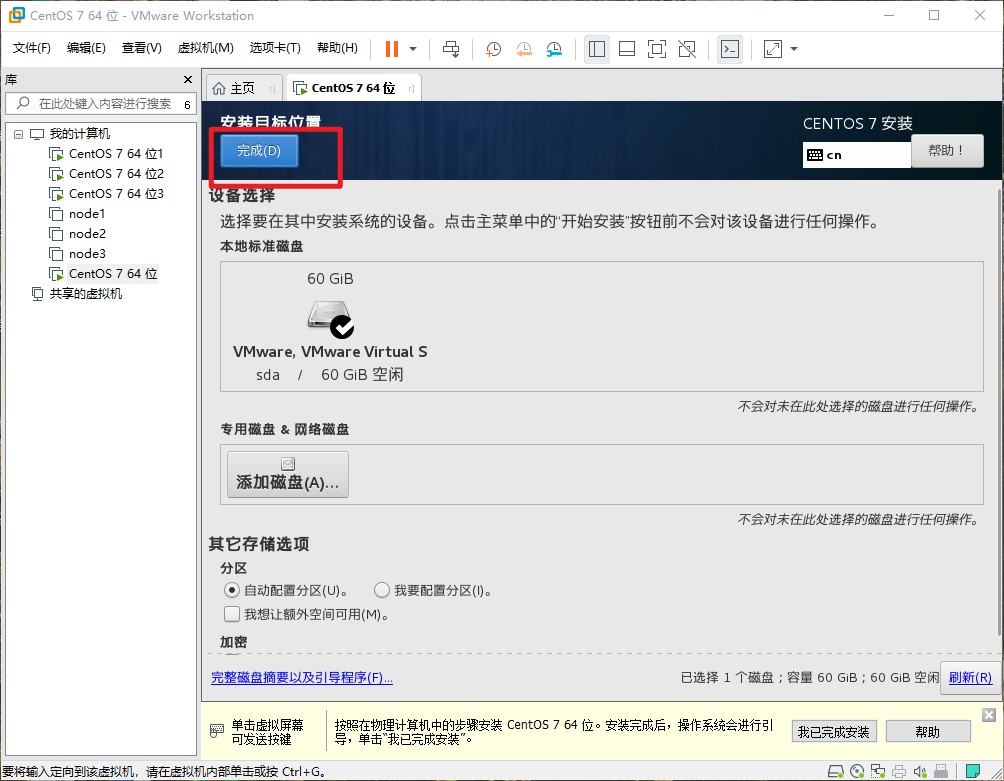
Task: Toggle the console view icon
Action: coord(730,49)
